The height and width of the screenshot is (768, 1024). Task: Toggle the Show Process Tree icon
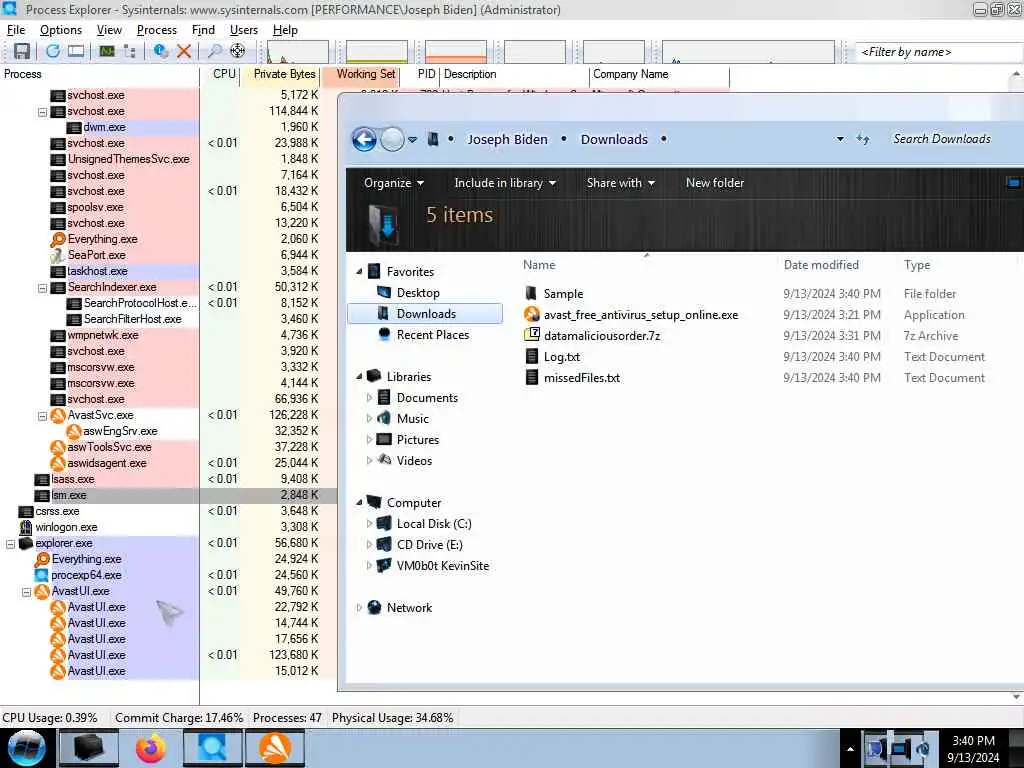click(x=129, y=51)
